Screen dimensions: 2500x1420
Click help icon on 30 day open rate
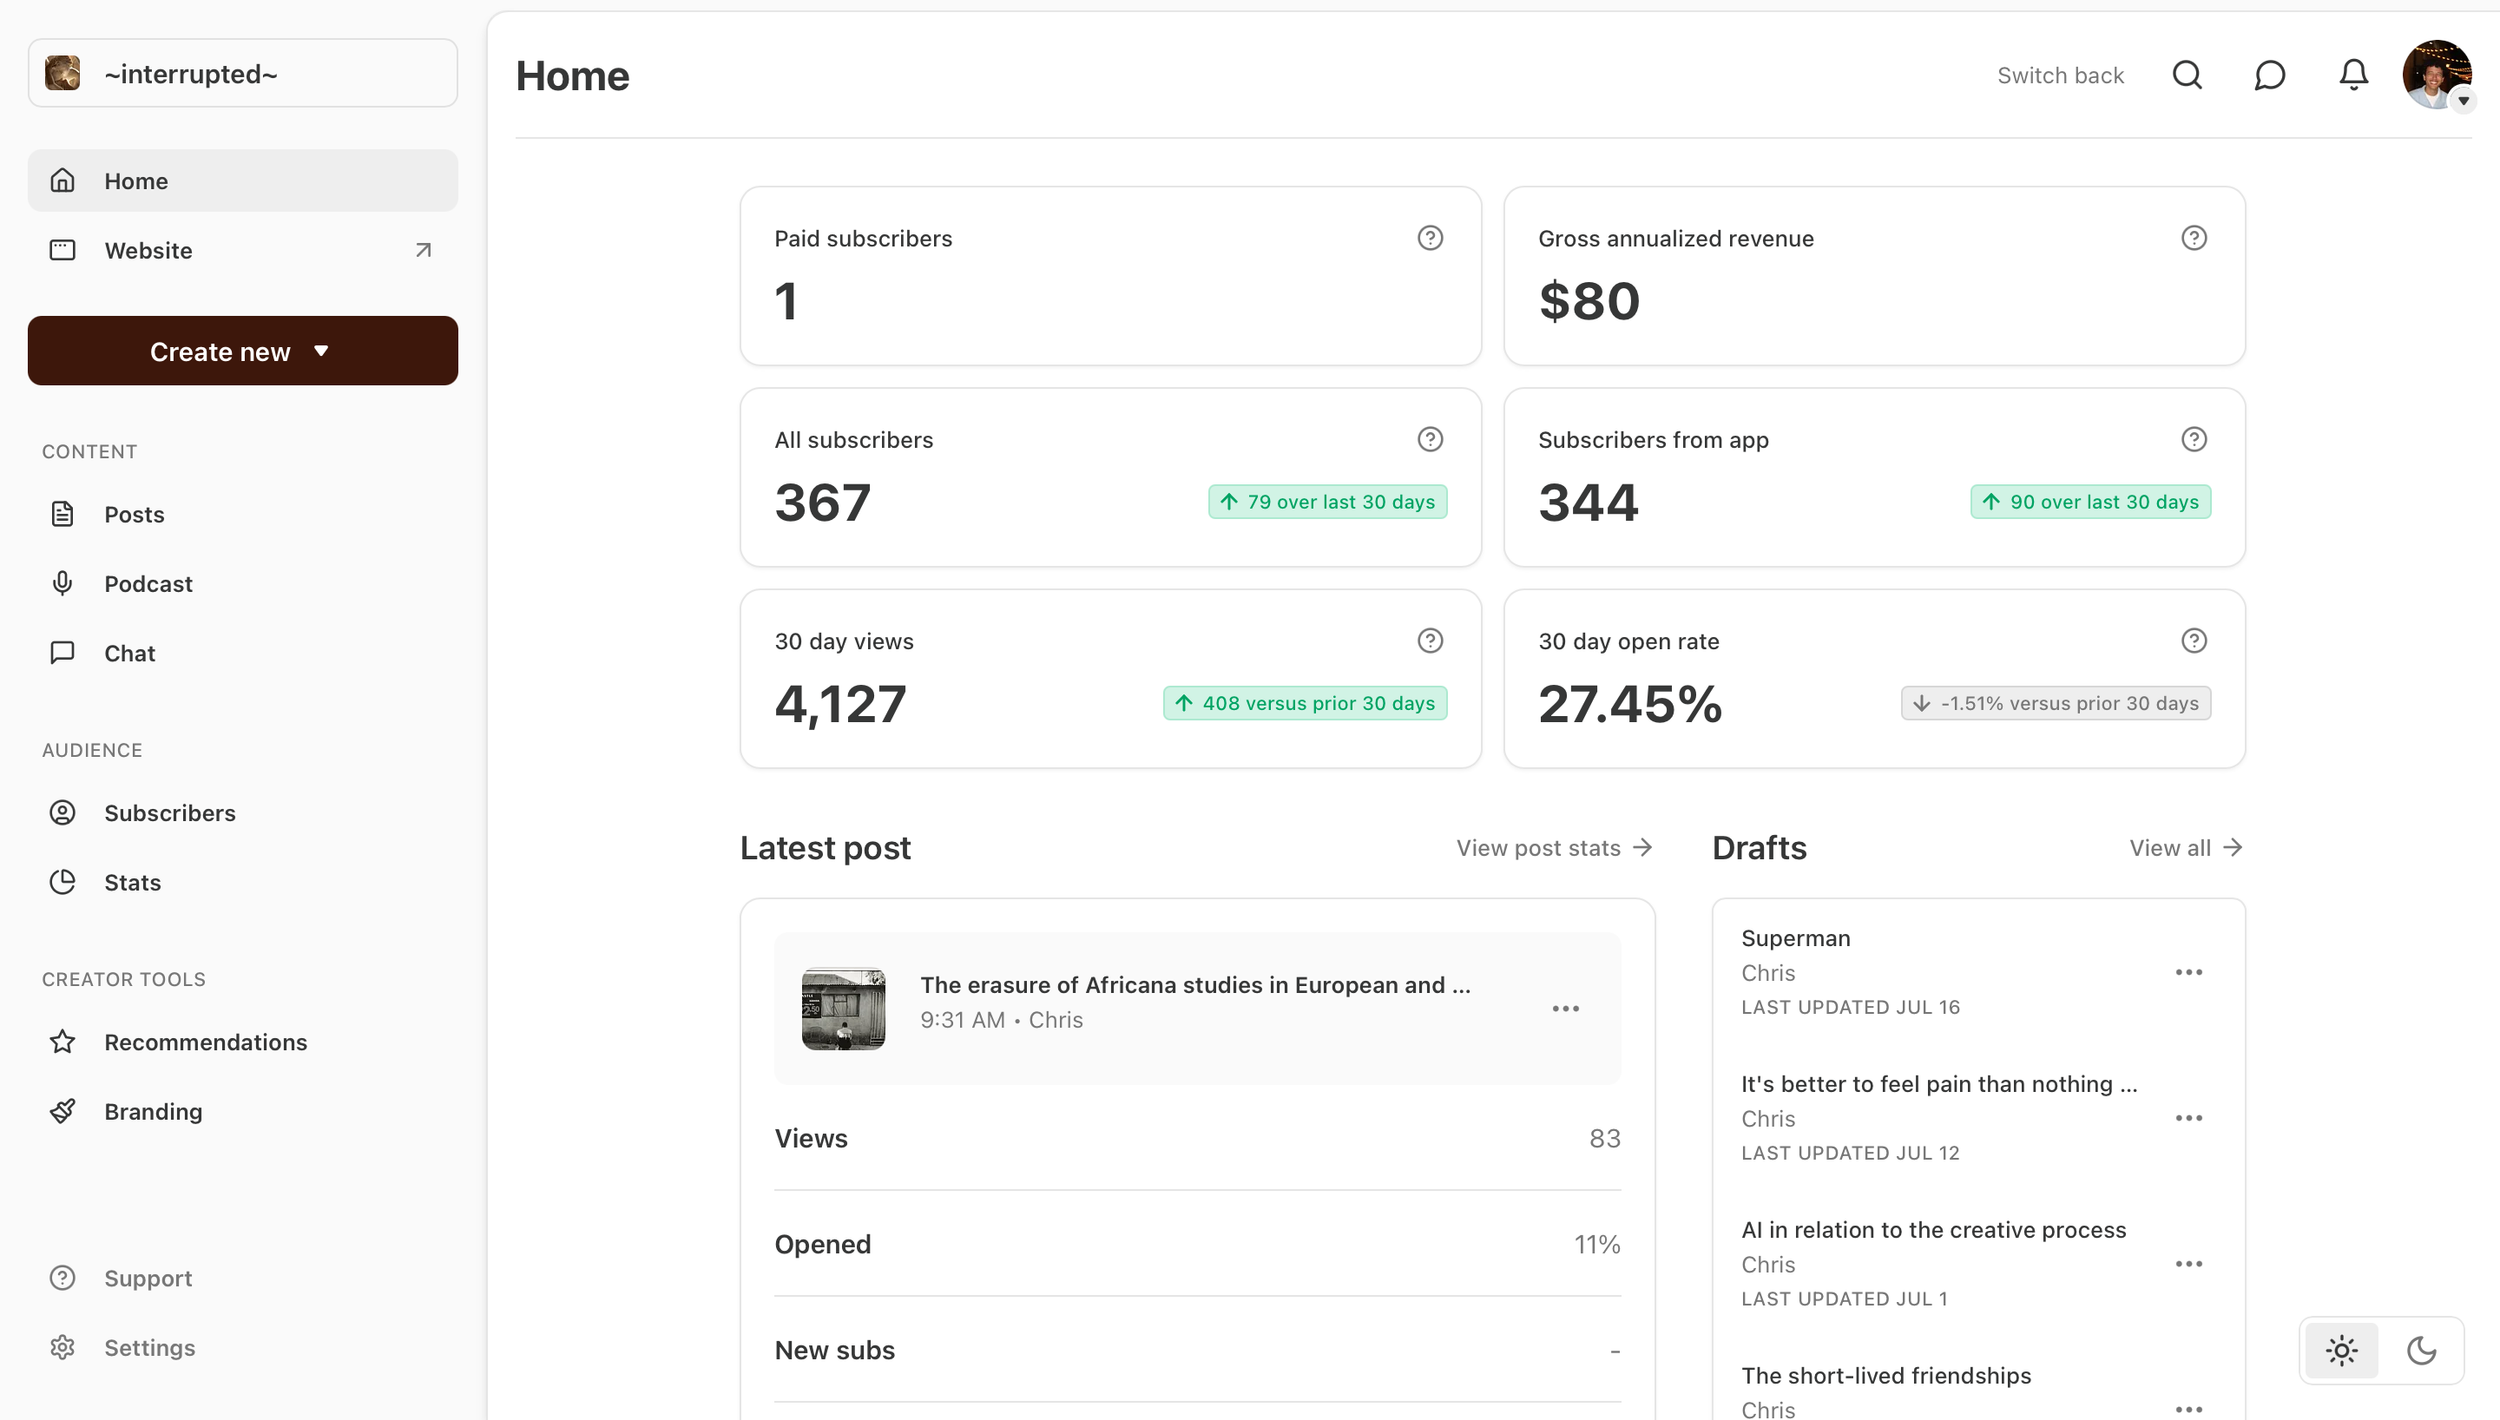tap(2194, 641)
